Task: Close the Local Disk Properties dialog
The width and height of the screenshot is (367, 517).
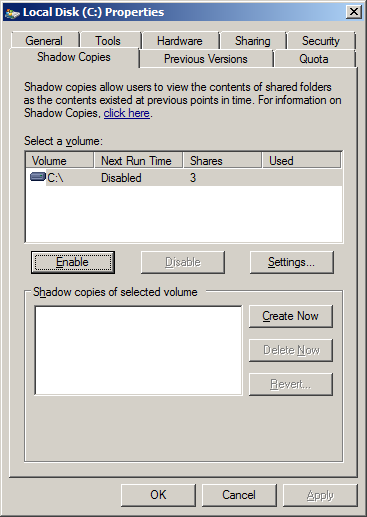Action: [354, 12]
